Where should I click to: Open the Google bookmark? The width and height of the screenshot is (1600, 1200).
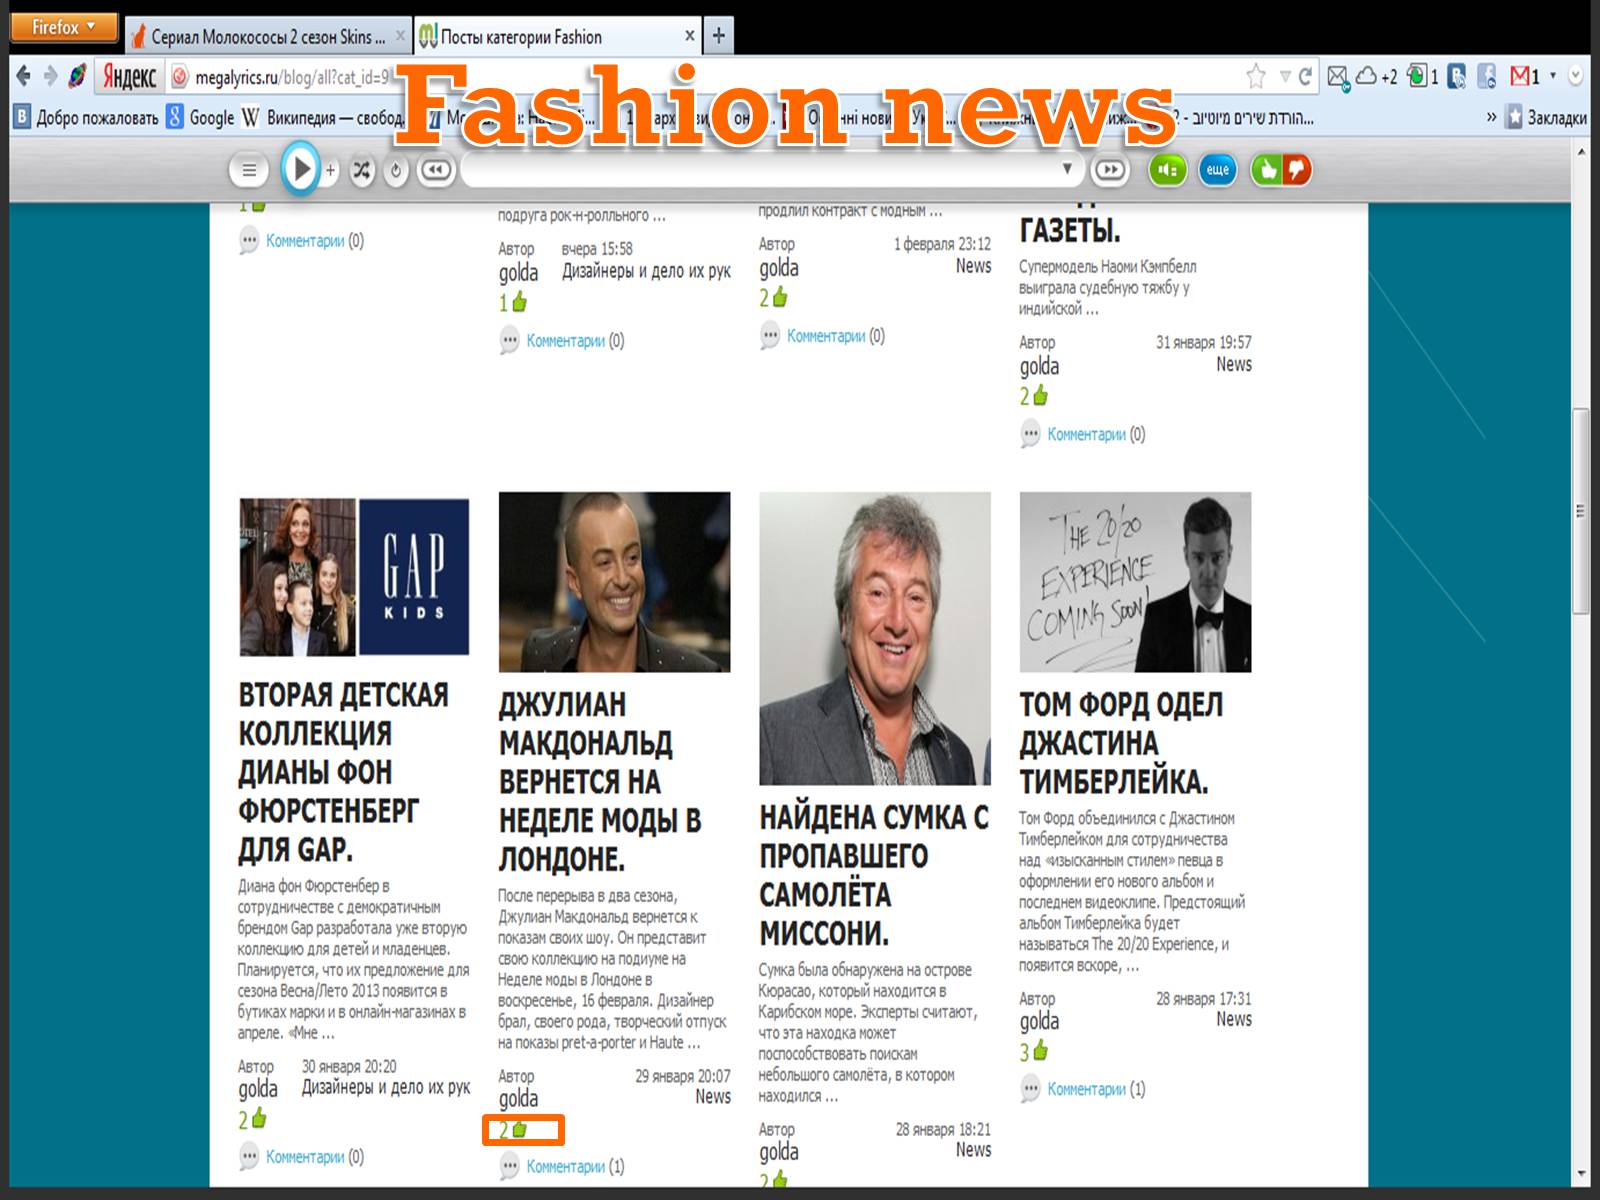click(x=201, y=118)
